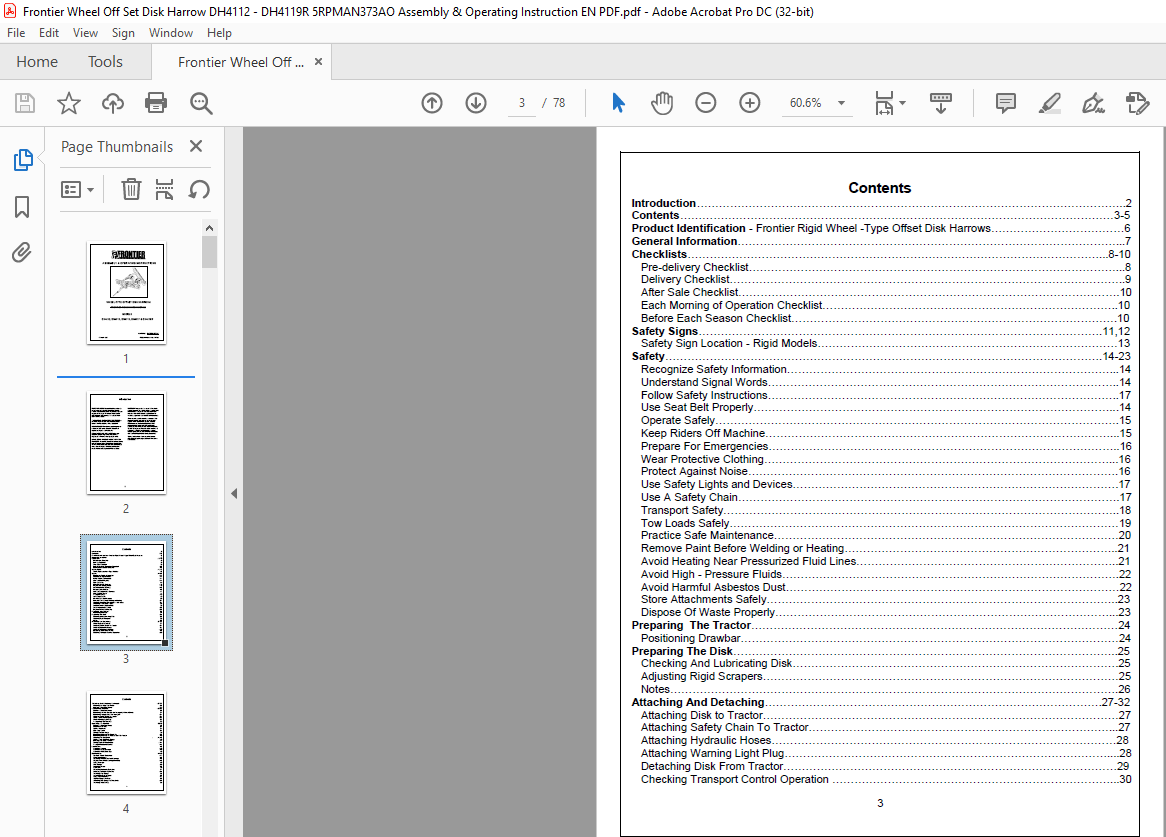Print the document with printer icon
Image resolution: width=1166 pixels, height=837 pixels.
(x=156, y=103)
